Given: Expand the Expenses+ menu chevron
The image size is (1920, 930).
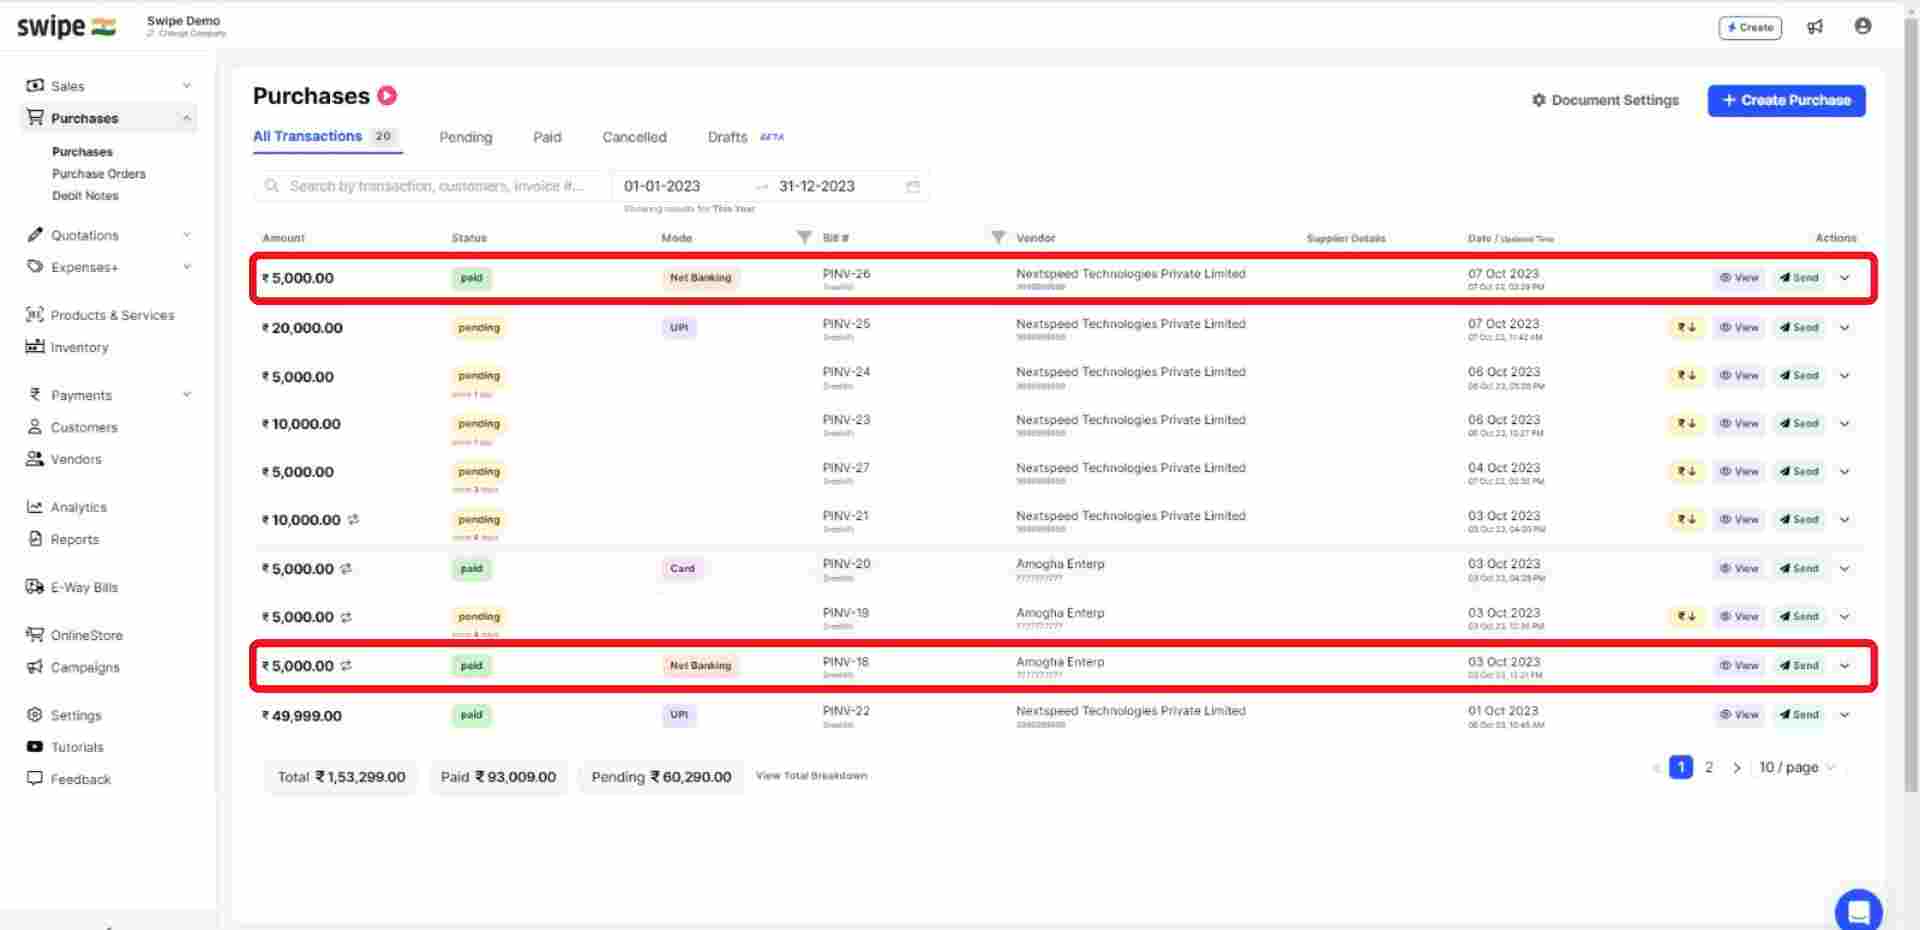Looking at the screenshot, I should (x=187, y=267).
